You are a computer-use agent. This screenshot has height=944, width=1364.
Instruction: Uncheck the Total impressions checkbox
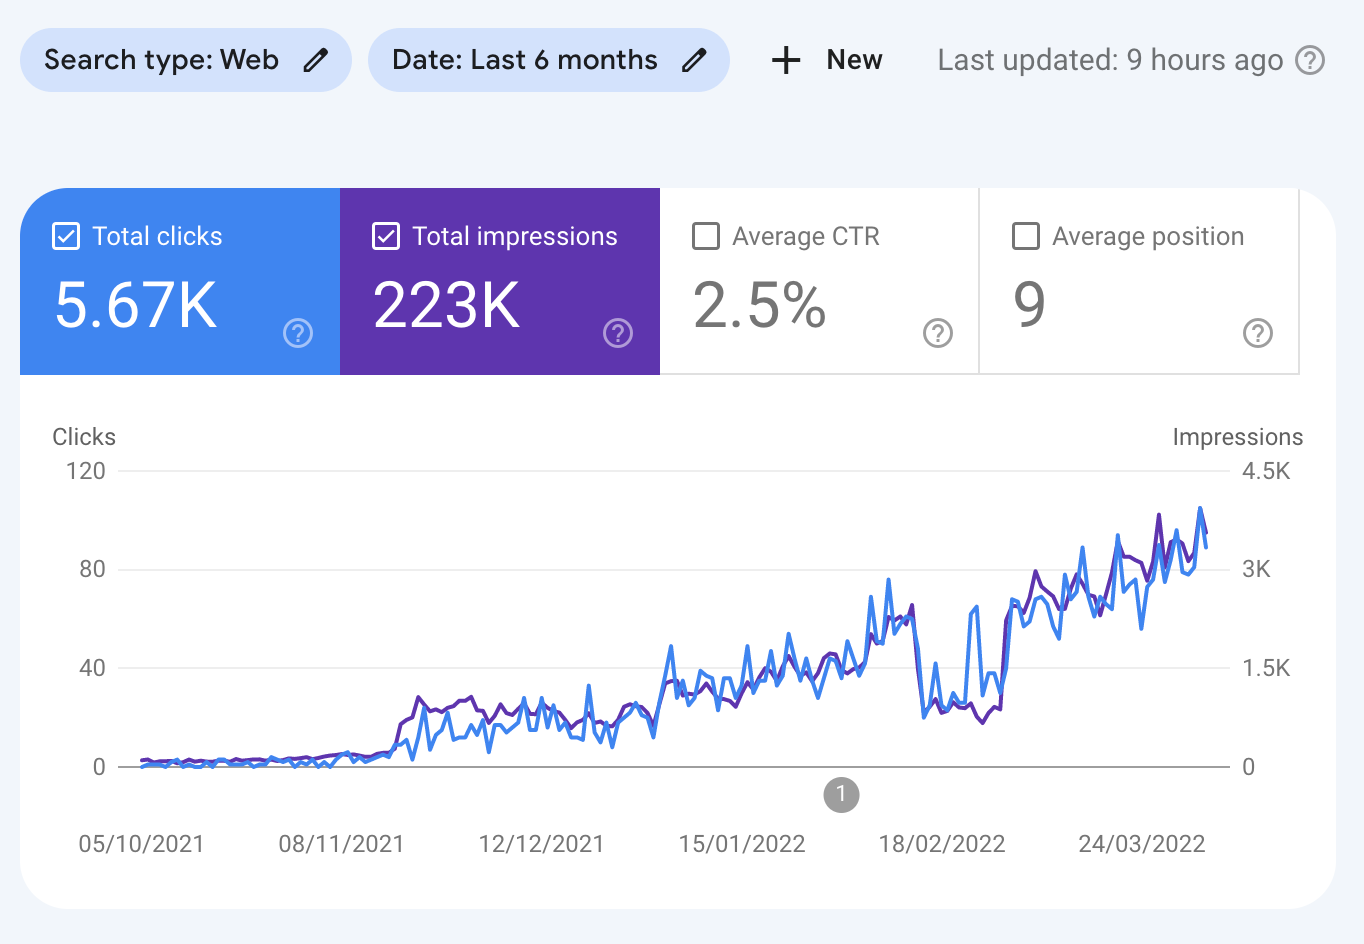tap(386, 236)
